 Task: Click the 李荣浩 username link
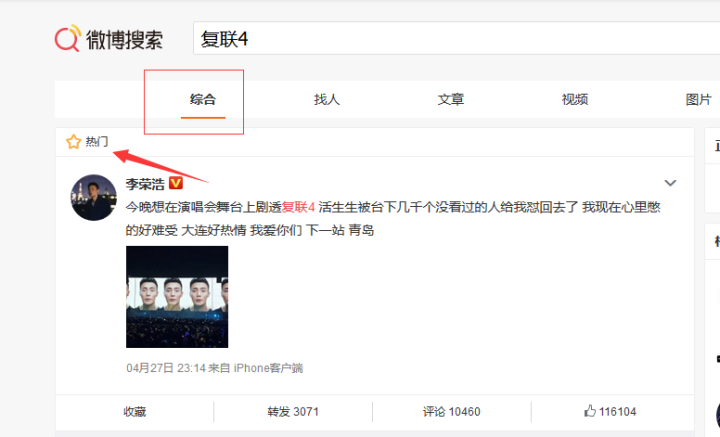pyautogui.click(x=145, y=184)
